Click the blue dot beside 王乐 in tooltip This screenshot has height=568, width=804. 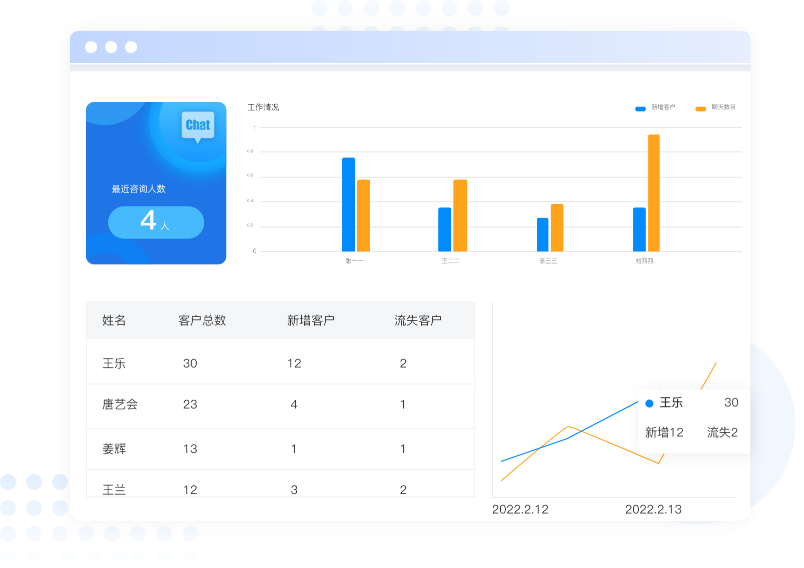point(649,403)
